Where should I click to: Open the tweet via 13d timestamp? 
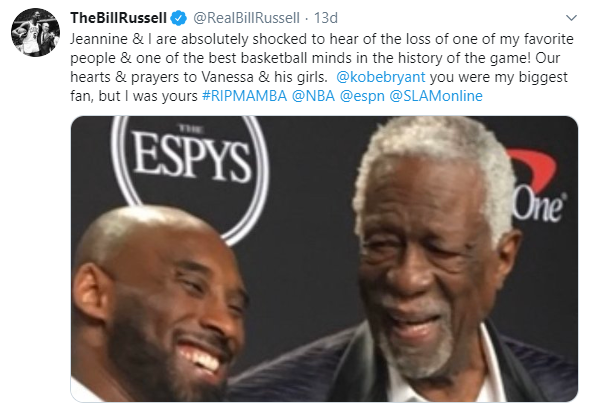point(326,18)
